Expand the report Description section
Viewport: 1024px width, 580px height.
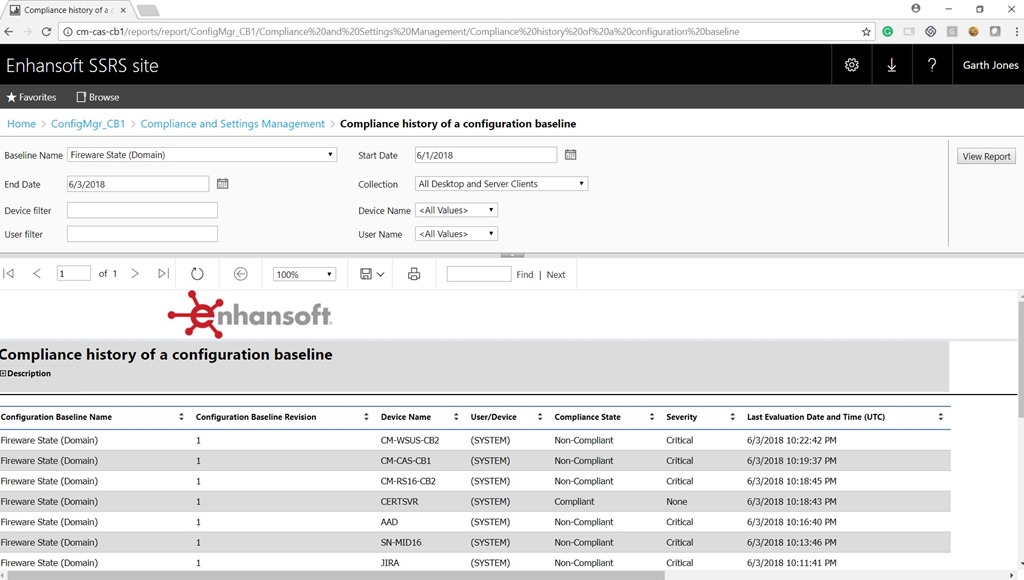pos(3,374)
